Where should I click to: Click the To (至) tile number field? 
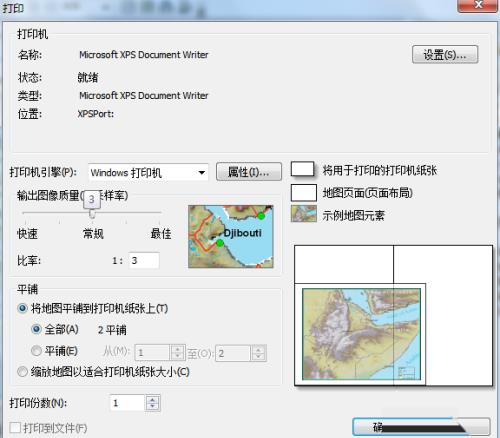click(233, 353)
